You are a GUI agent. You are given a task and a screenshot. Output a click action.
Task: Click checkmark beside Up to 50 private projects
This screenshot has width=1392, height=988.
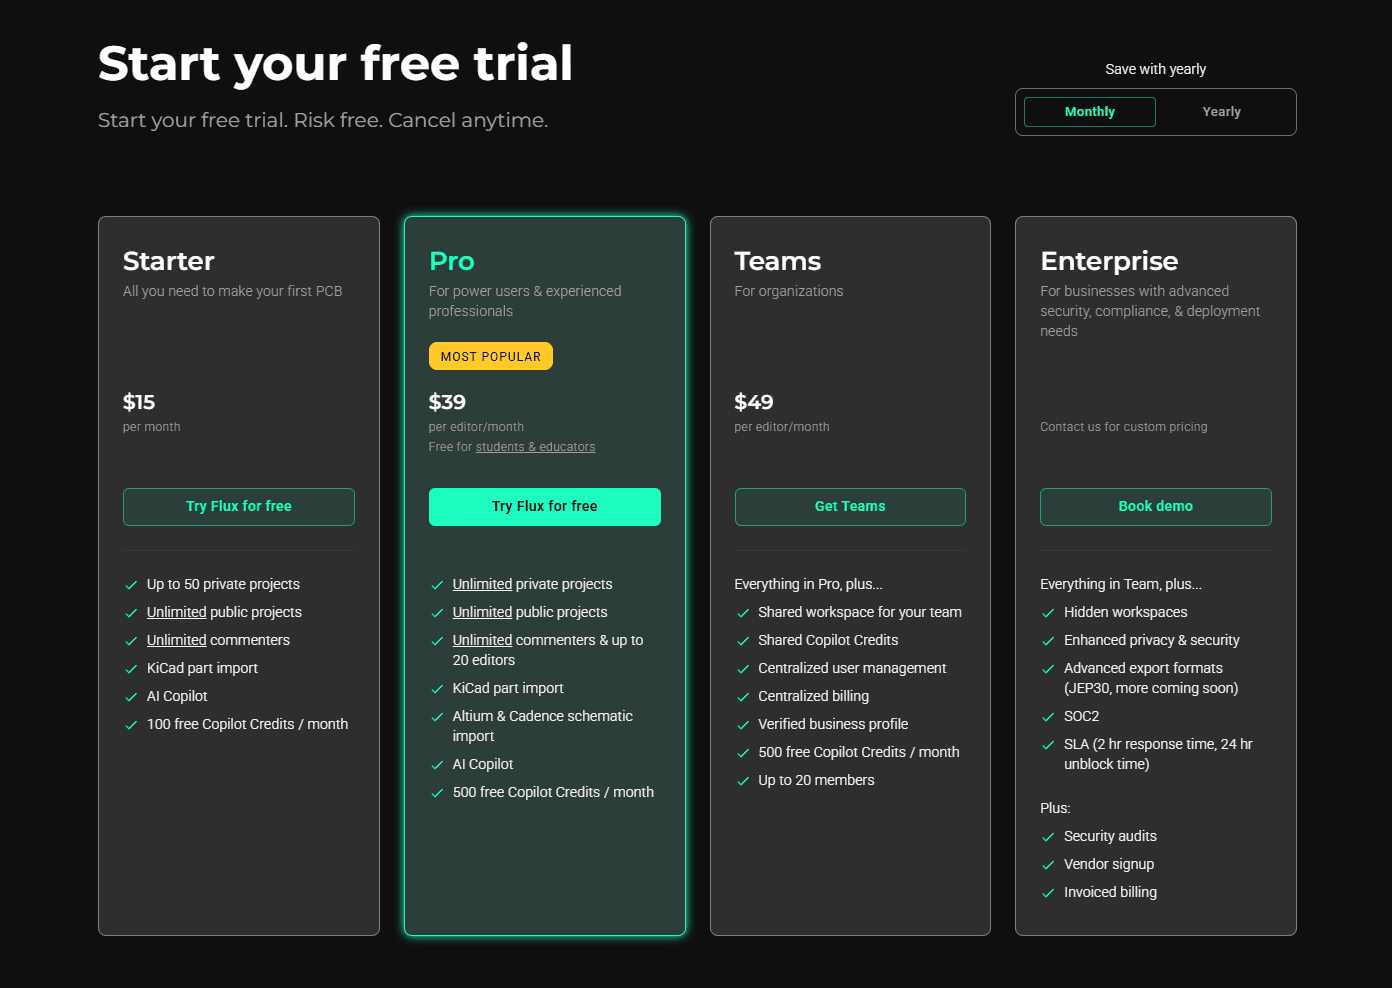pos(131,585)
